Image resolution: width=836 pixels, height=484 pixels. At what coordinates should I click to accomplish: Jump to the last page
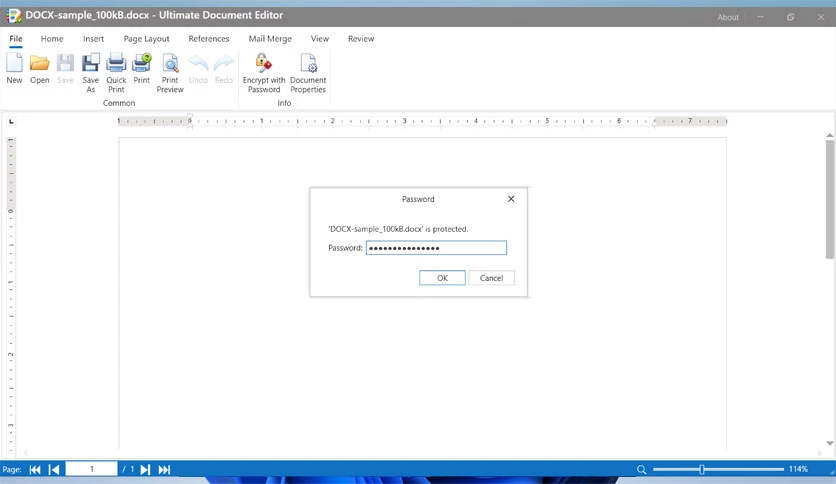(x=164, y=470)
